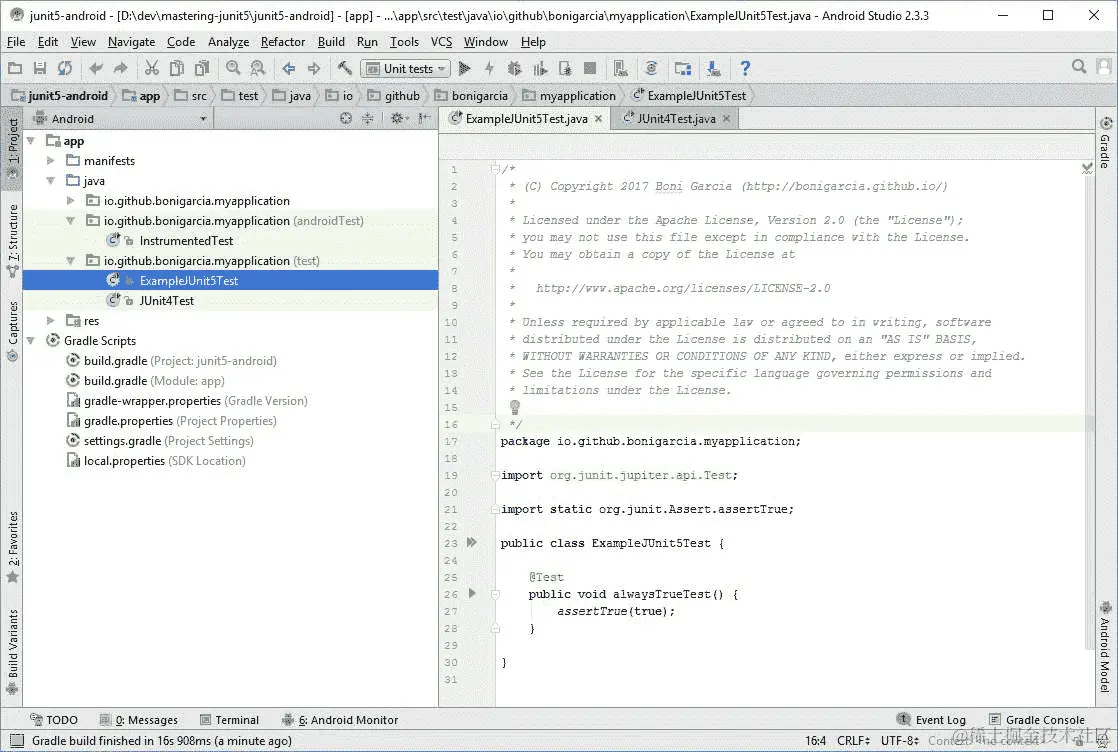Open Project Structure toolbar icon
This screenshot has height=752, width=1118.
pos(682,68)
